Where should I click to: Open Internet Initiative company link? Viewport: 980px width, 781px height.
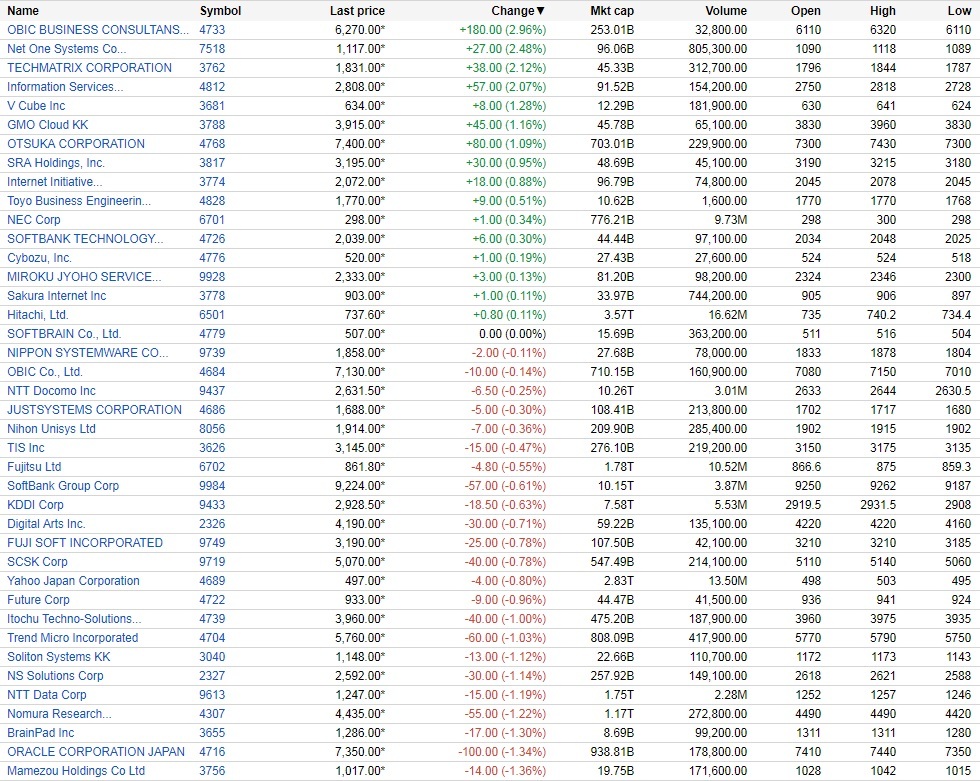click(54, 182)
